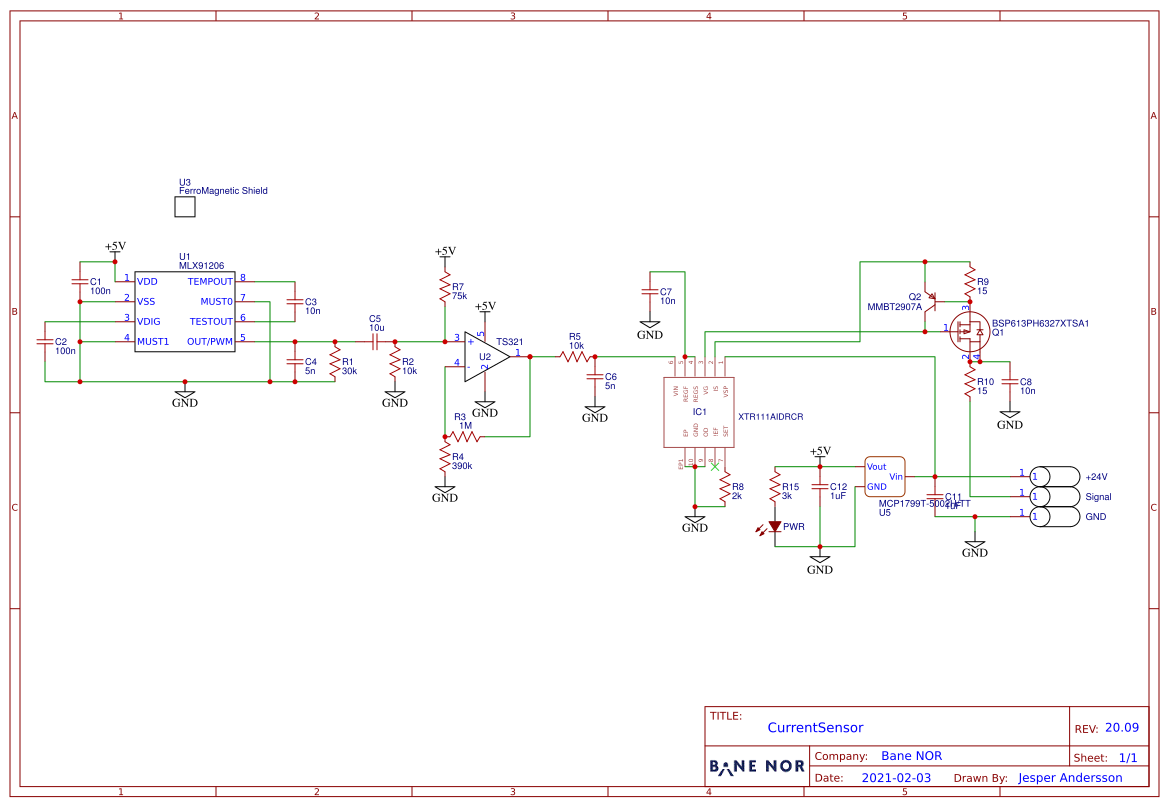Select the PWR LED symbol

(775, 524)
